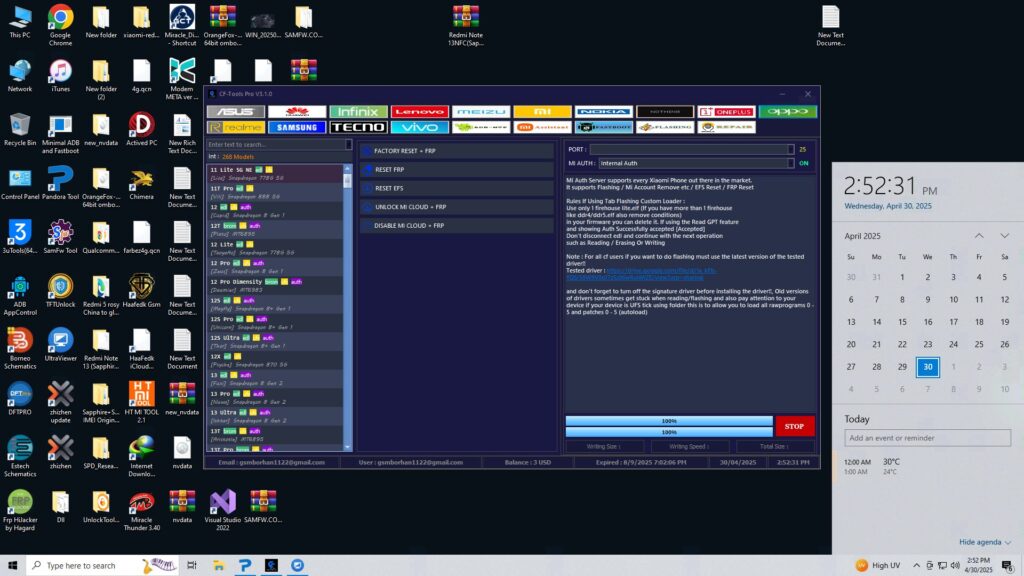Screen dimensions: 1024x576
Task: Go to next month in calendar
Action: click(1004, 236)
